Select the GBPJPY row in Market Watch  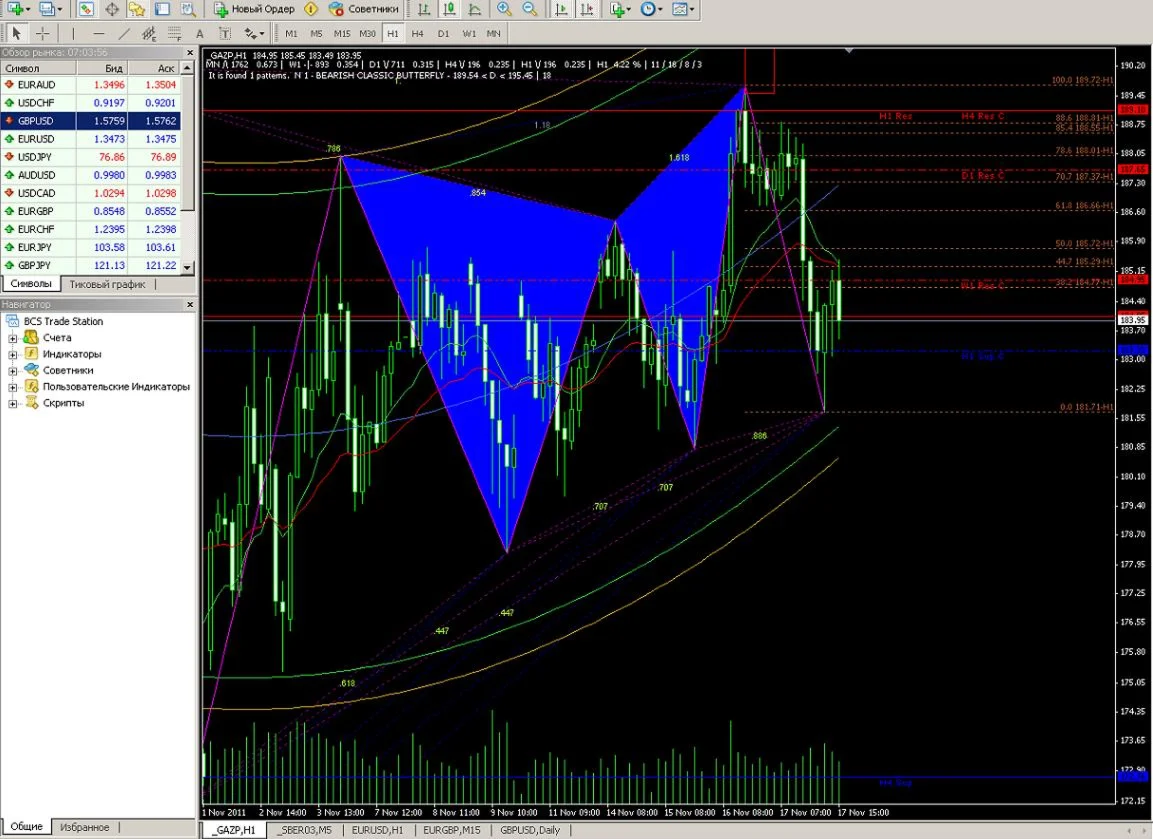click(x=90, y=265)
